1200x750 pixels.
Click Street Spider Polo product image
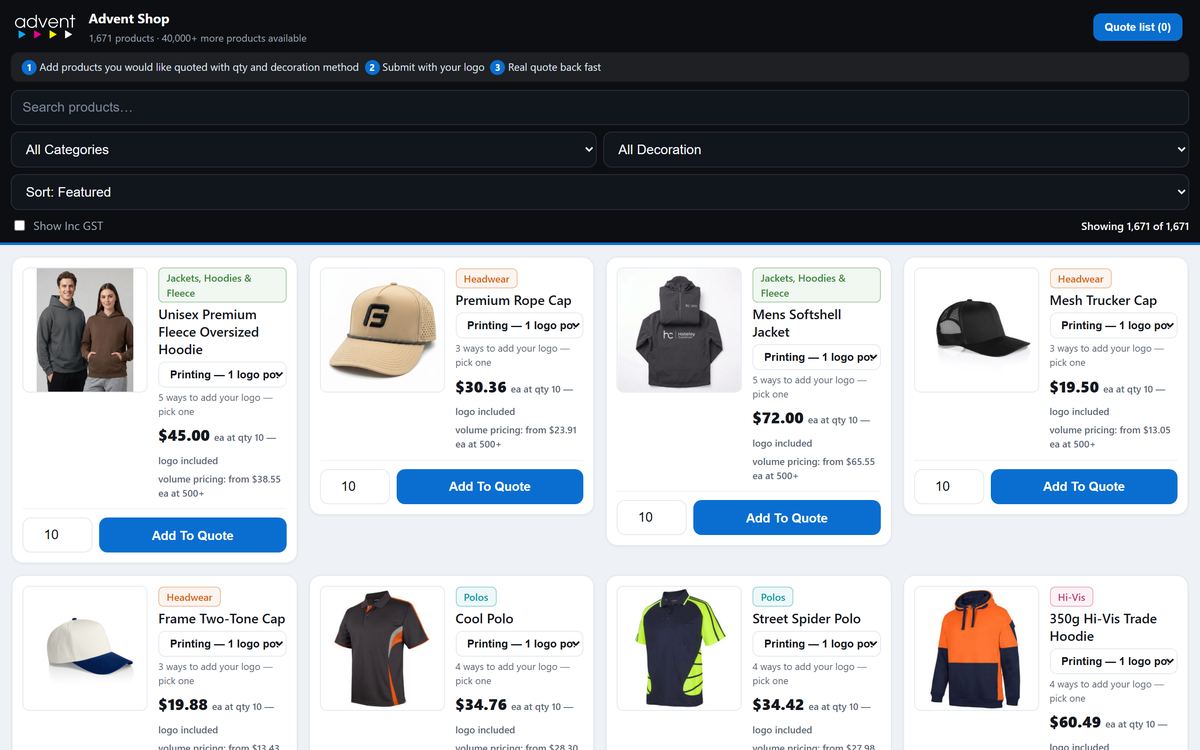[x=679, y=648]
